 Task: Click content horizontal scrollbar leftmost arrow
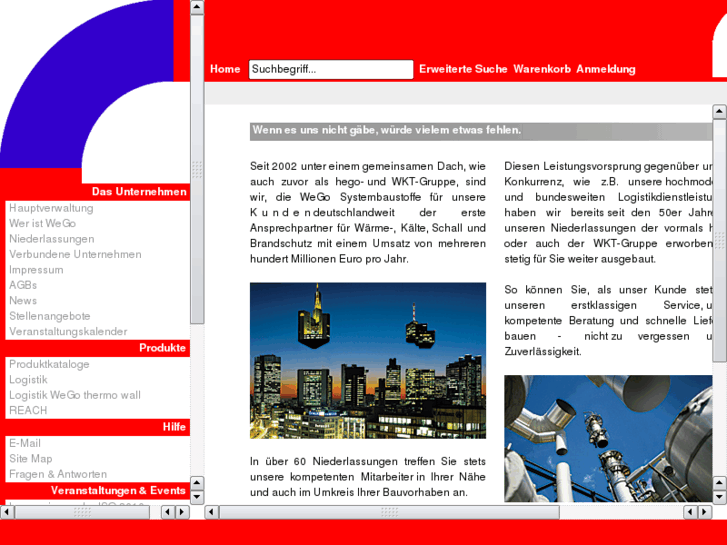(211, 512)
